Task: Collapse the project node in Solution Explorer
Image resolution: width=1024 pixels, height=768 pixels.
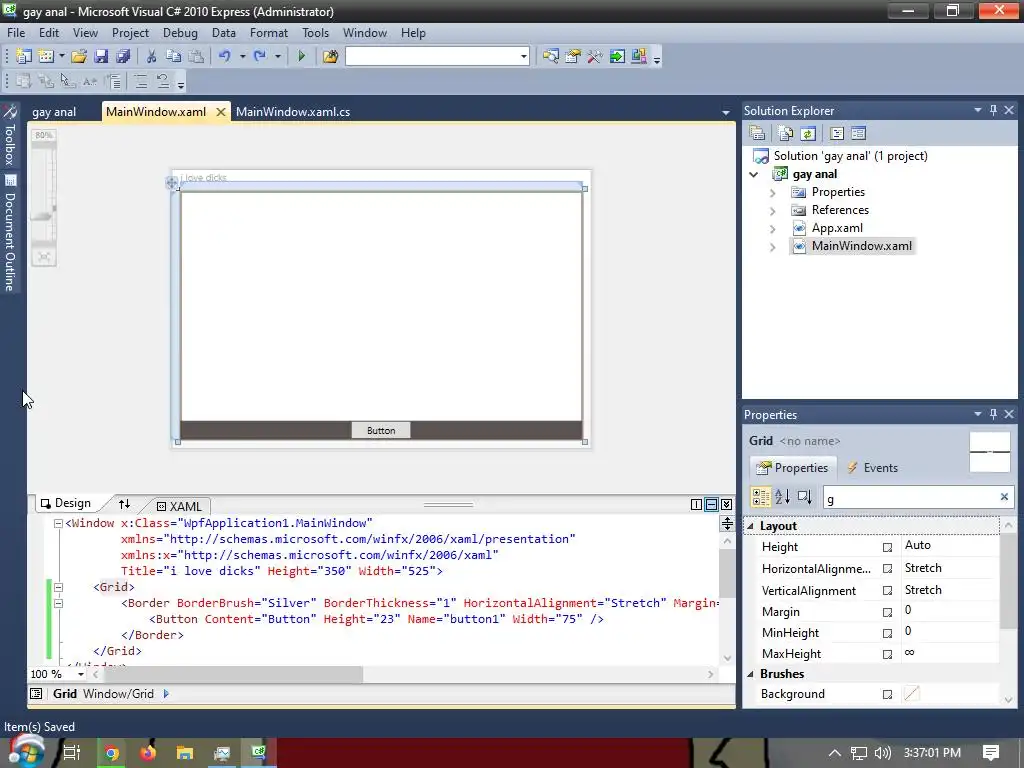Action: 754,174
